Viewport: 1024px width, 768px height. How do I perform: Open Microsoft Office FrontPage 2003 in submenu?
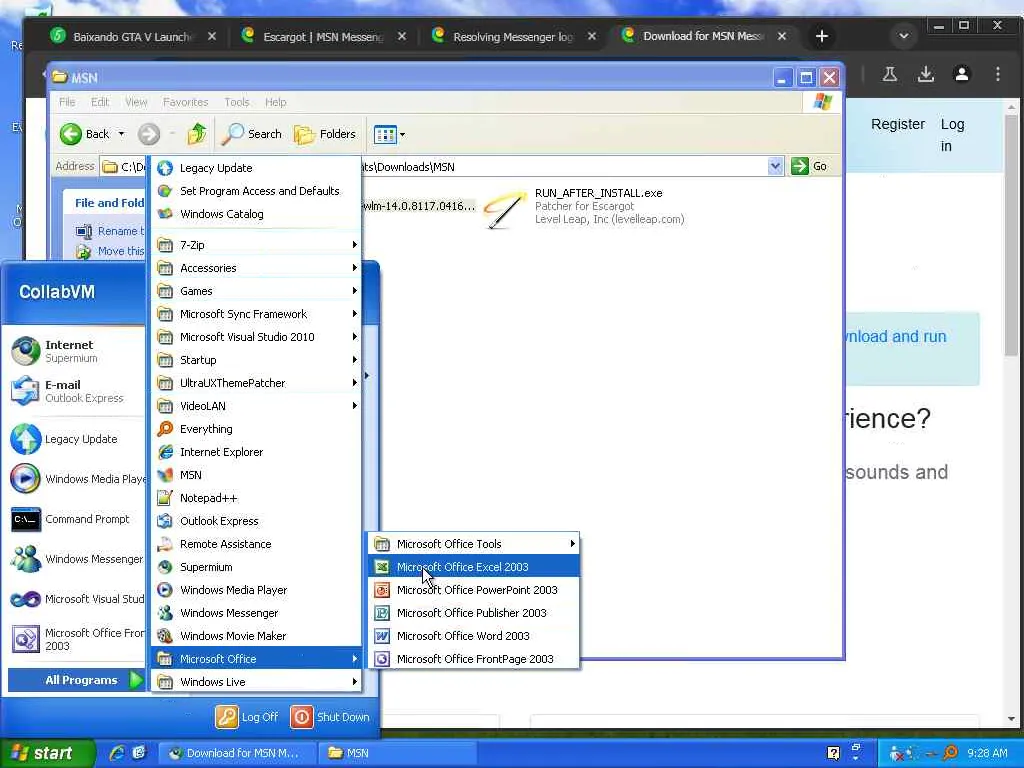[x=473, y=659]
